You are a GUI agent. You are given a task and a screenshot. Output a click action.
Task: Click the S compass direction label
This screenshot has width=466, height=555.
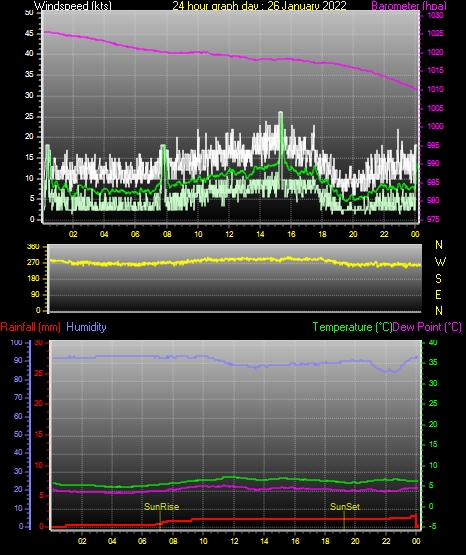[438, 279]
